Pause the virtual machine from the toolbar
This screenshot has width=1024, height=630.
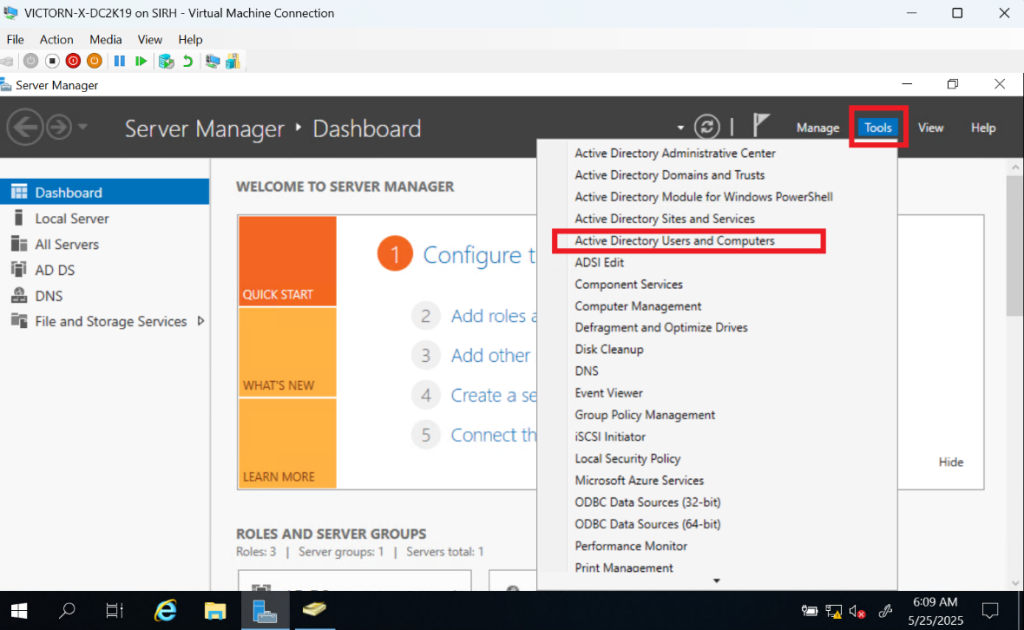[119, 61]
